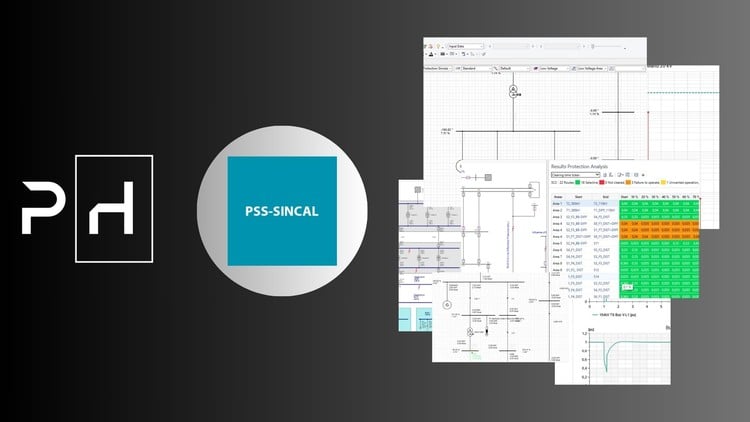Open the Low Voltage Area dropdown
The height and width of the screenshot is (422, 750).
(592, 68)
